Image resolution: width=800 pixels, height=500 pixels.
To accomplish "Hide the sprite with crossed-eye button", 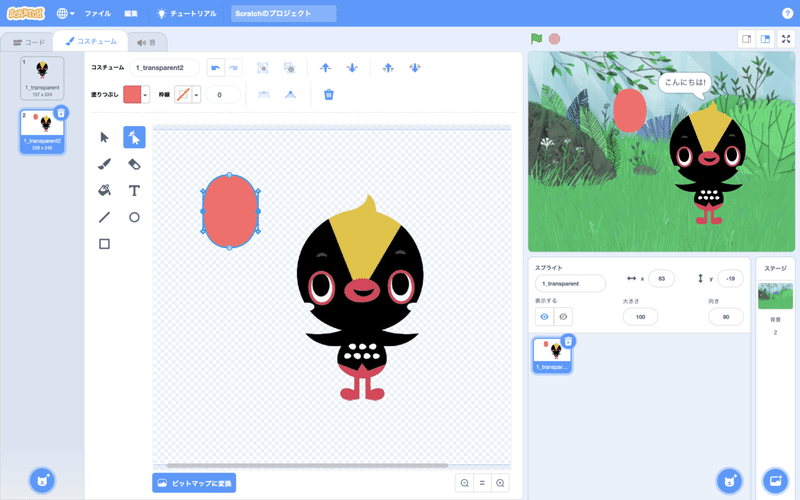I will click(563, 317).
